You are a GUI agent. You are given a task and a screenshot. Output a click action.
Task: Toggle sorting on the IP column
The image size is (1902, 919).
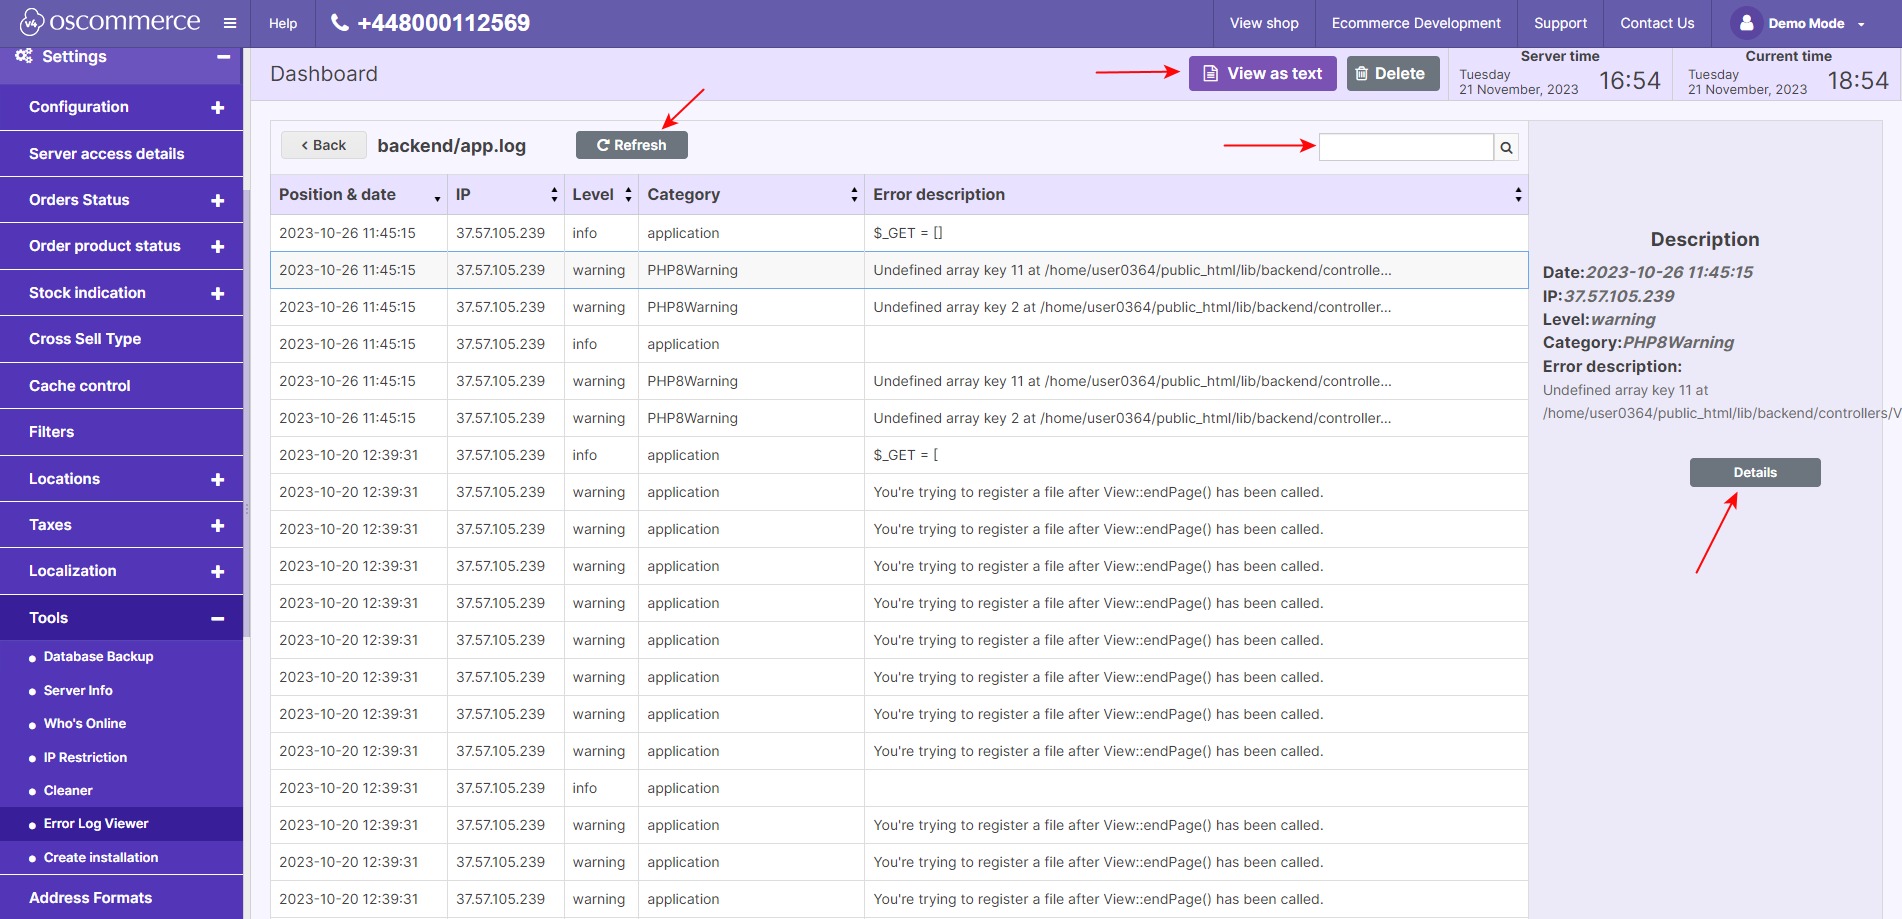[554, 194]
